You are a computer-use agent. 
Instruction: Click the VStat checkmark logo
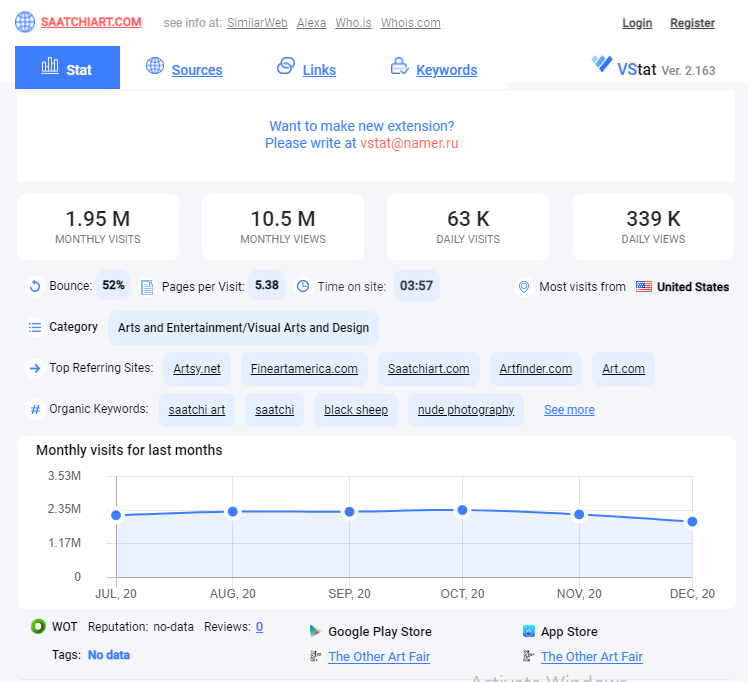pos(602,63)
